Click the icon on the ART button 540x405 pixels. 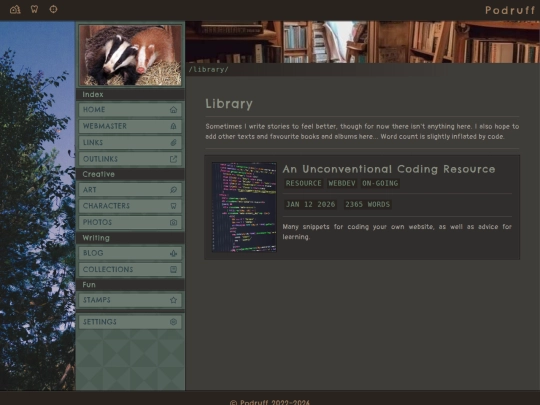click(173, 190)
